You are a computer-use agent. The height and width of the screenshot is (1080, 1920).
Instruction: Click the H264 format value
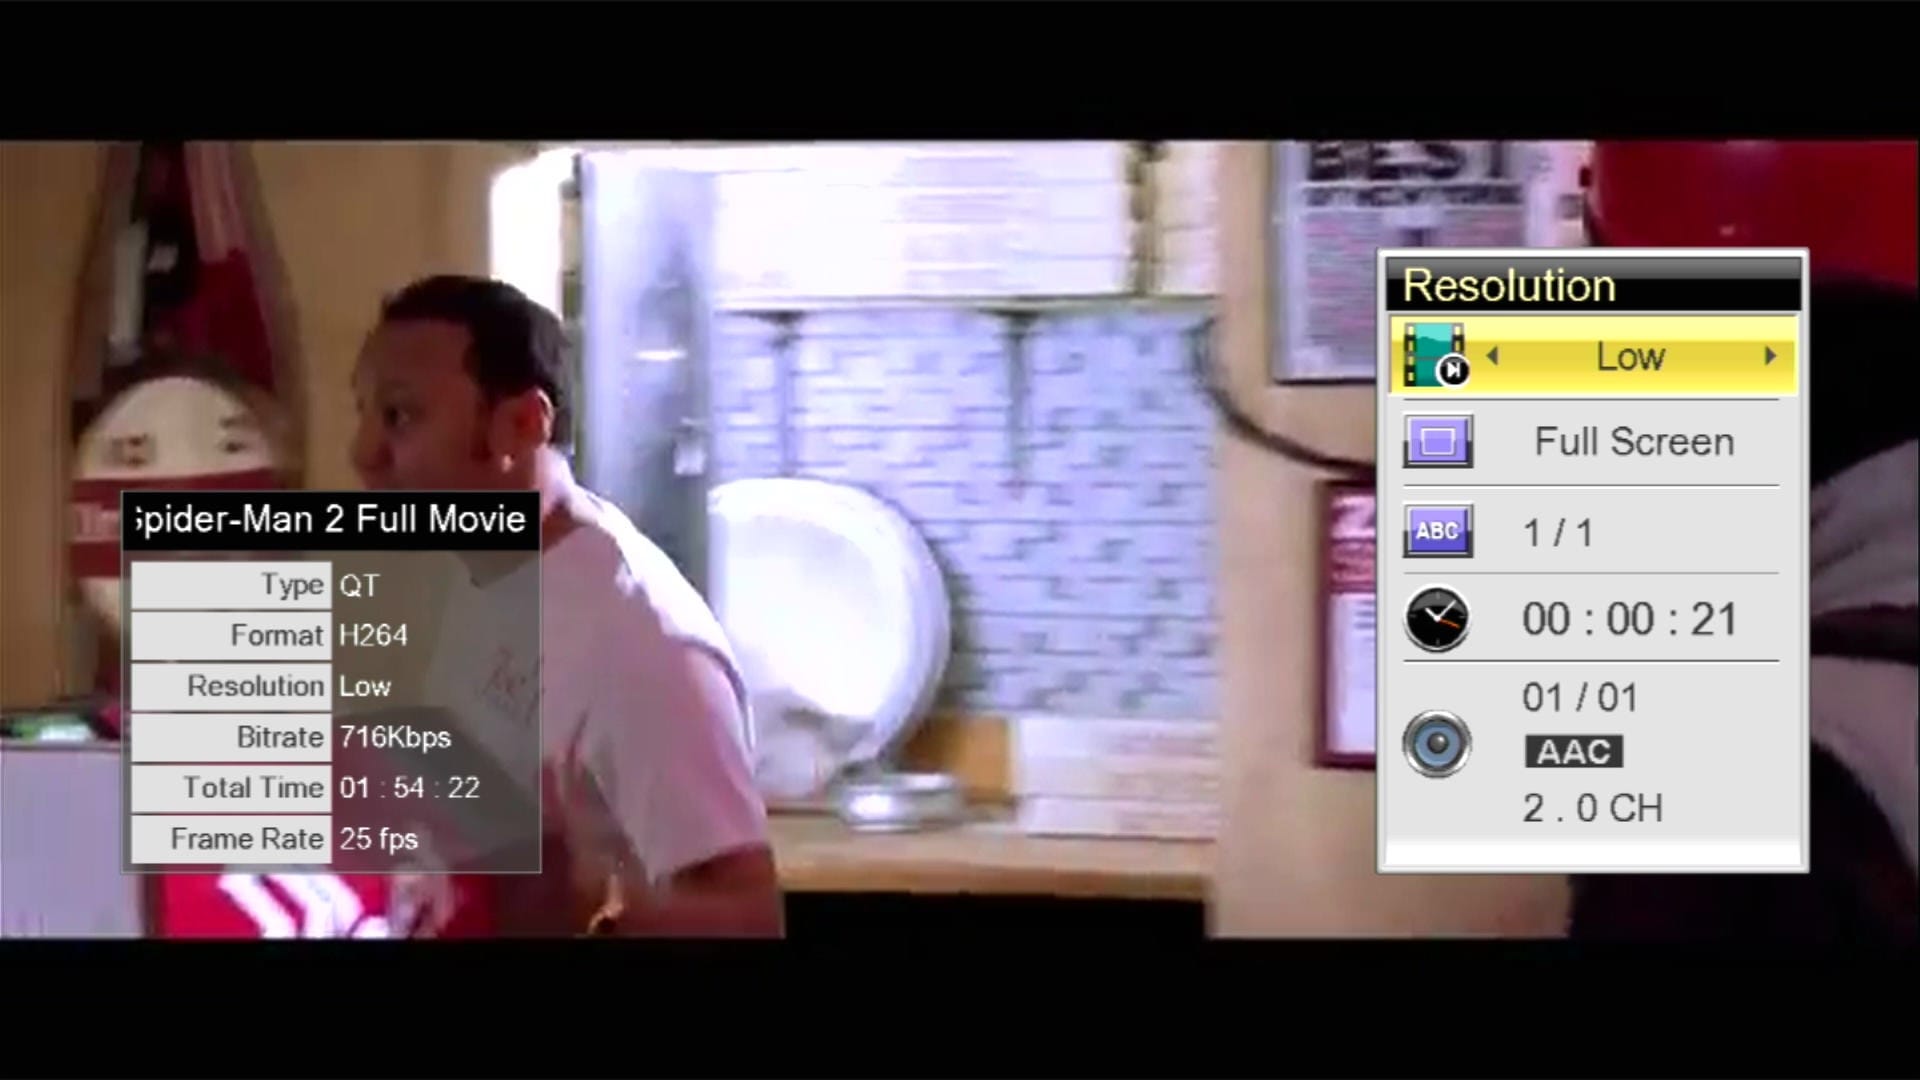click(373, 635)
